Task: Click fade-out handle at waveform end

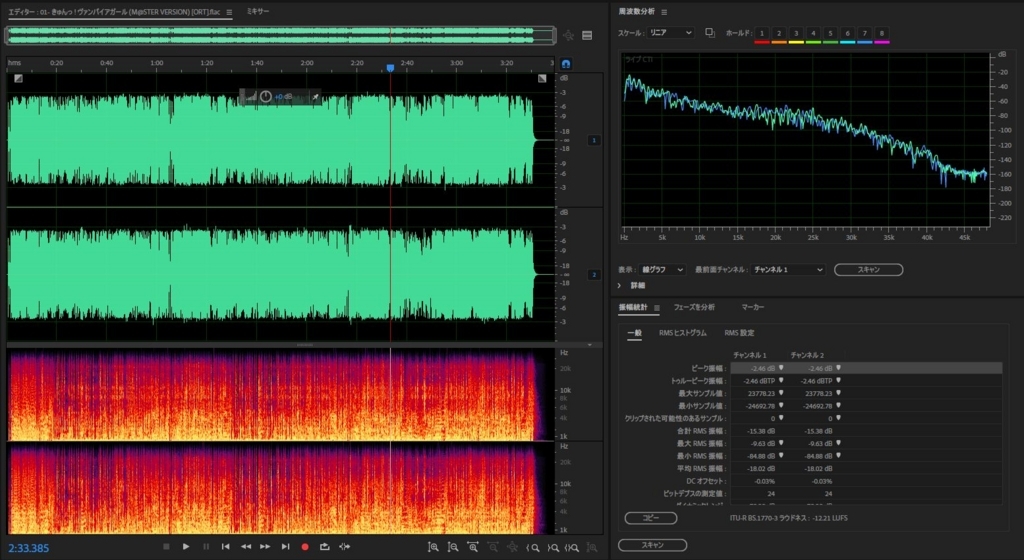Action: coord(542,78)
